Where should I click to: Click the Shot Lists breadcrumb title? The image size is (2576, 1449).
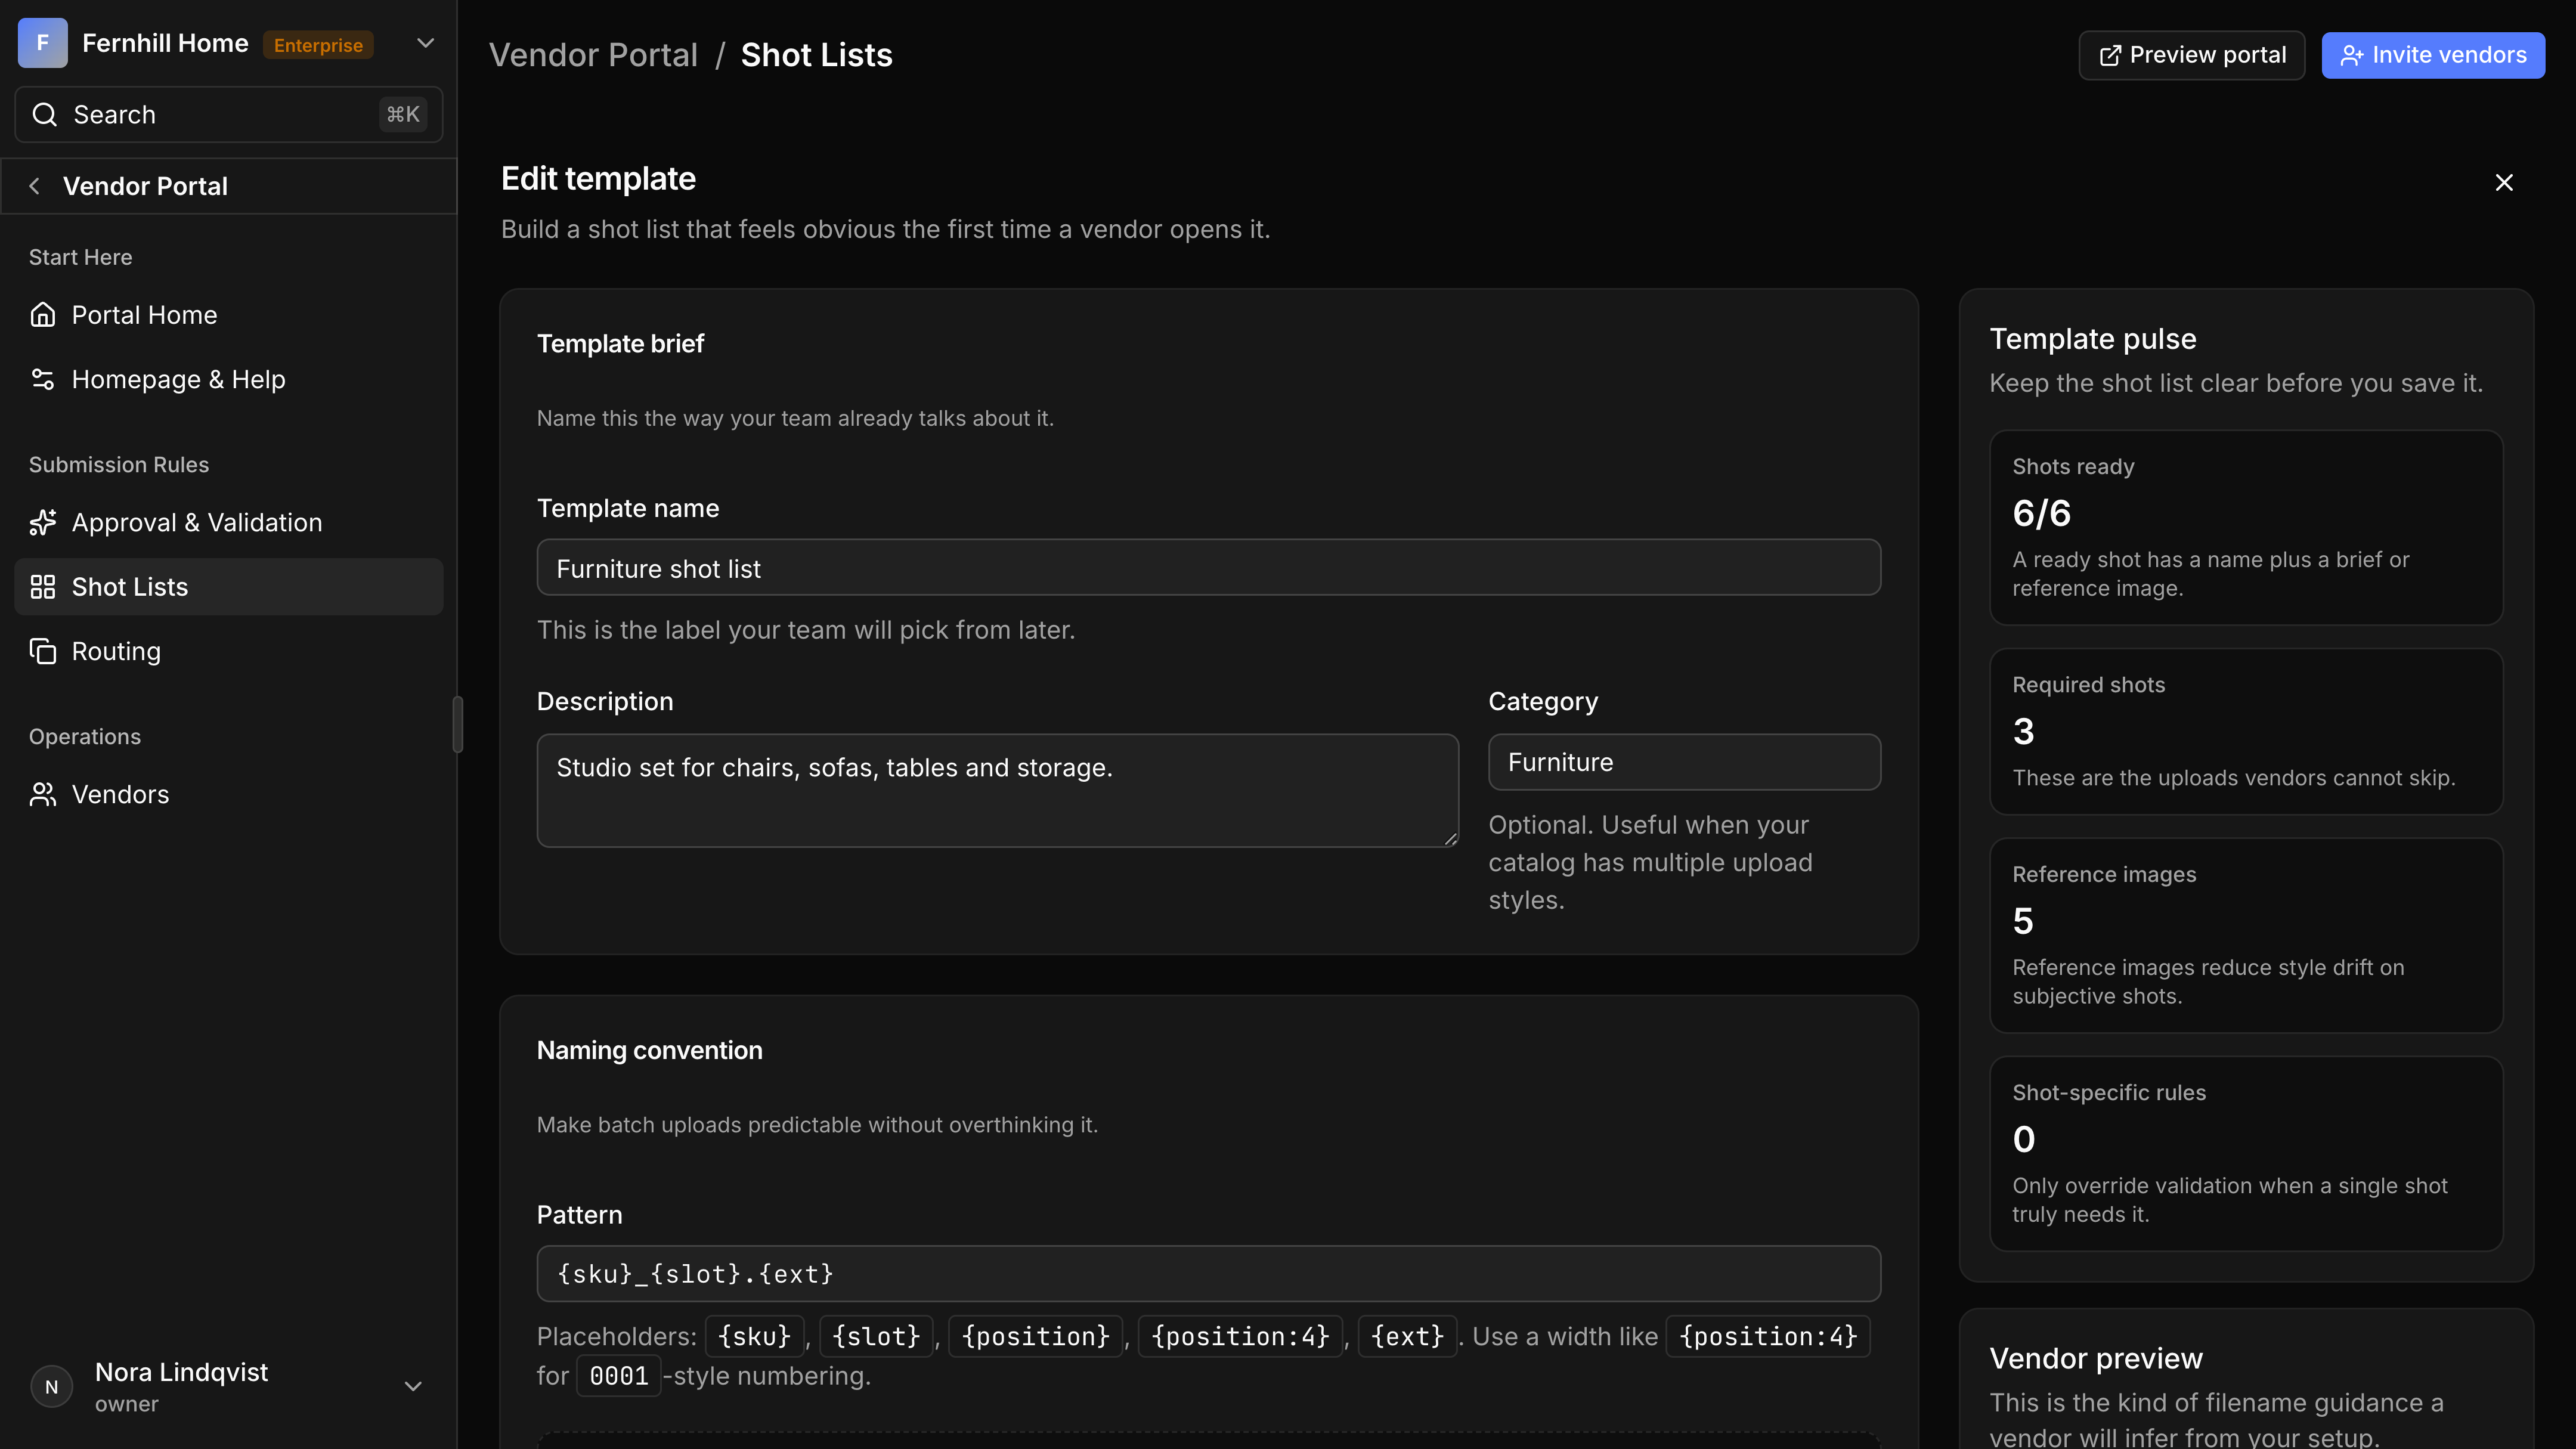(x=816, y=55)
